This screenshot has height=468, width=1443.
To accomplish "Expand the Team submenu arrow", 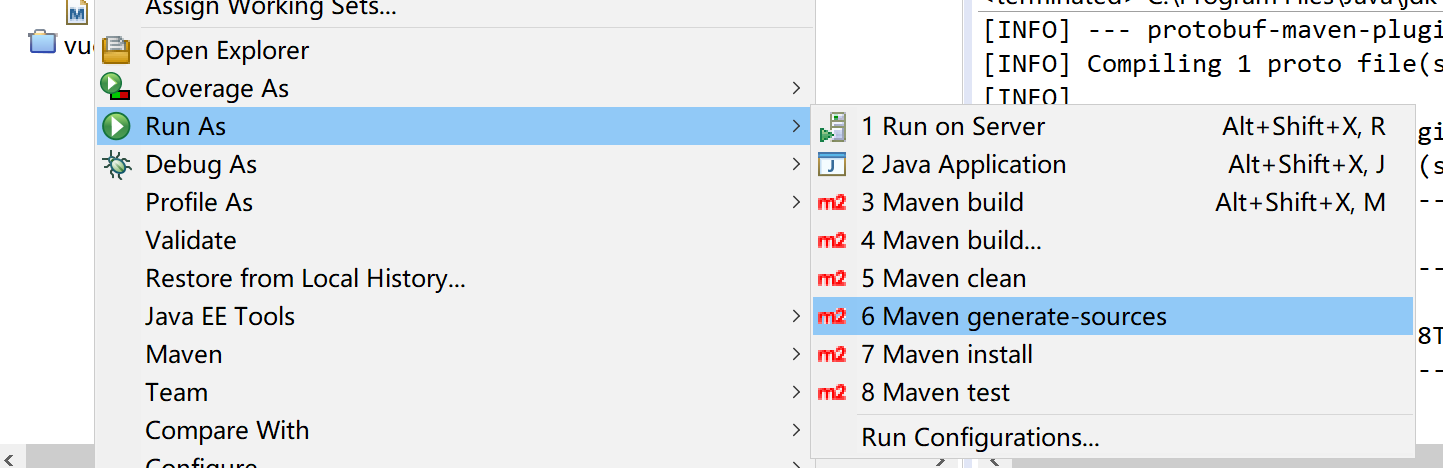I will pyautogui.click(x=796, y=392).
